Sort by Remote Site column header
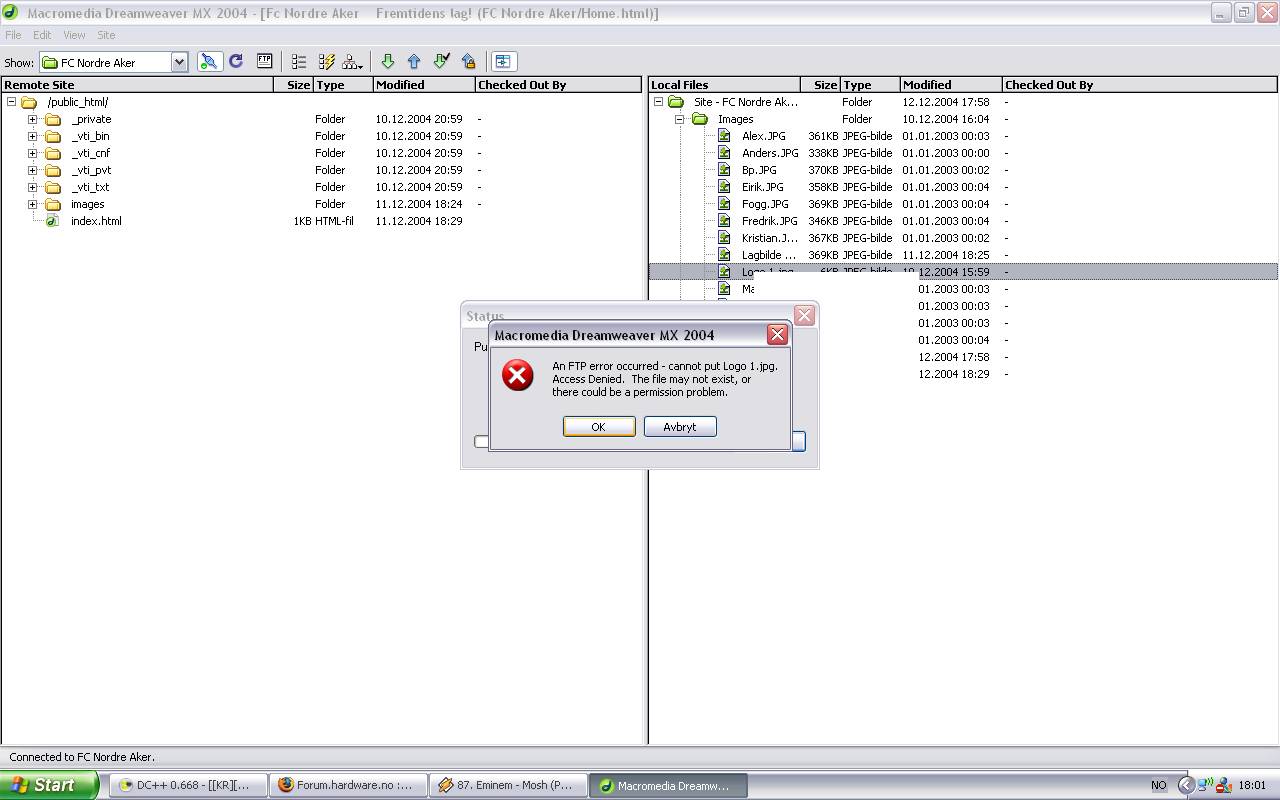The height and width of the screenshot is (800, 1280). click(138, 85)
